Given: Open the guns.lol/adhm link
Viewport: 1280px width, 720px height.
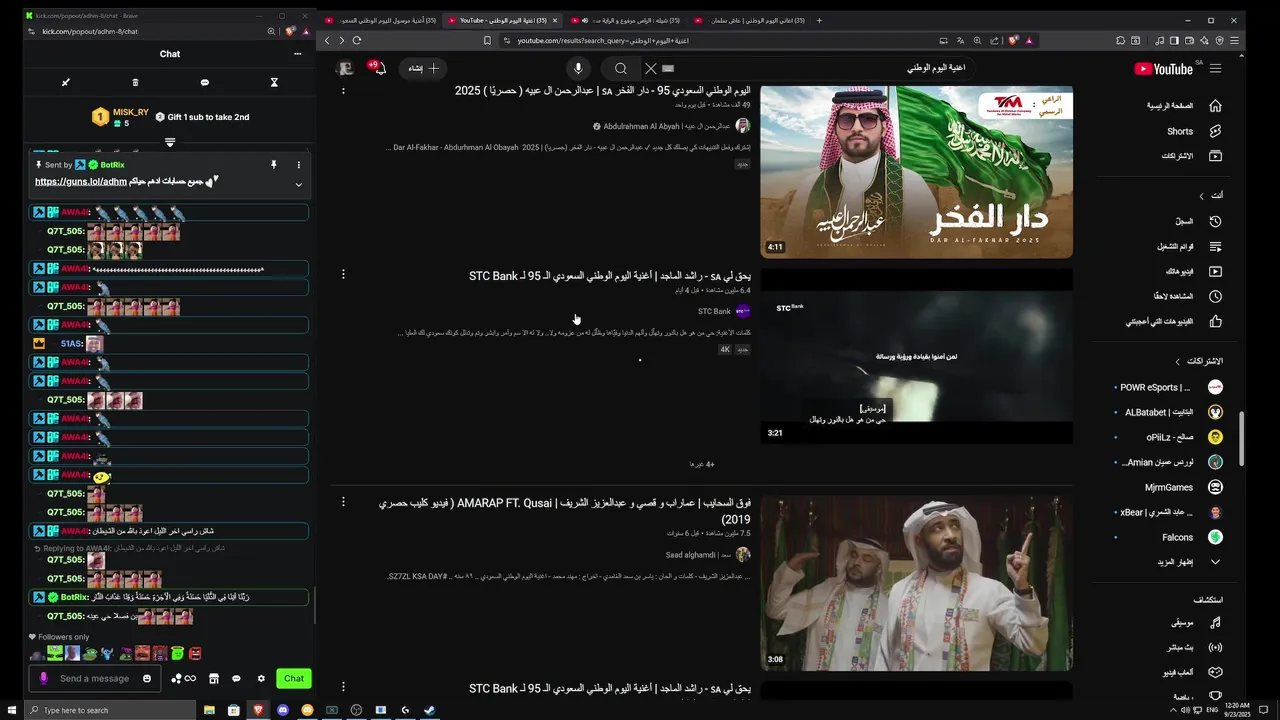Looking at the screenshot, I should [81, 182].
